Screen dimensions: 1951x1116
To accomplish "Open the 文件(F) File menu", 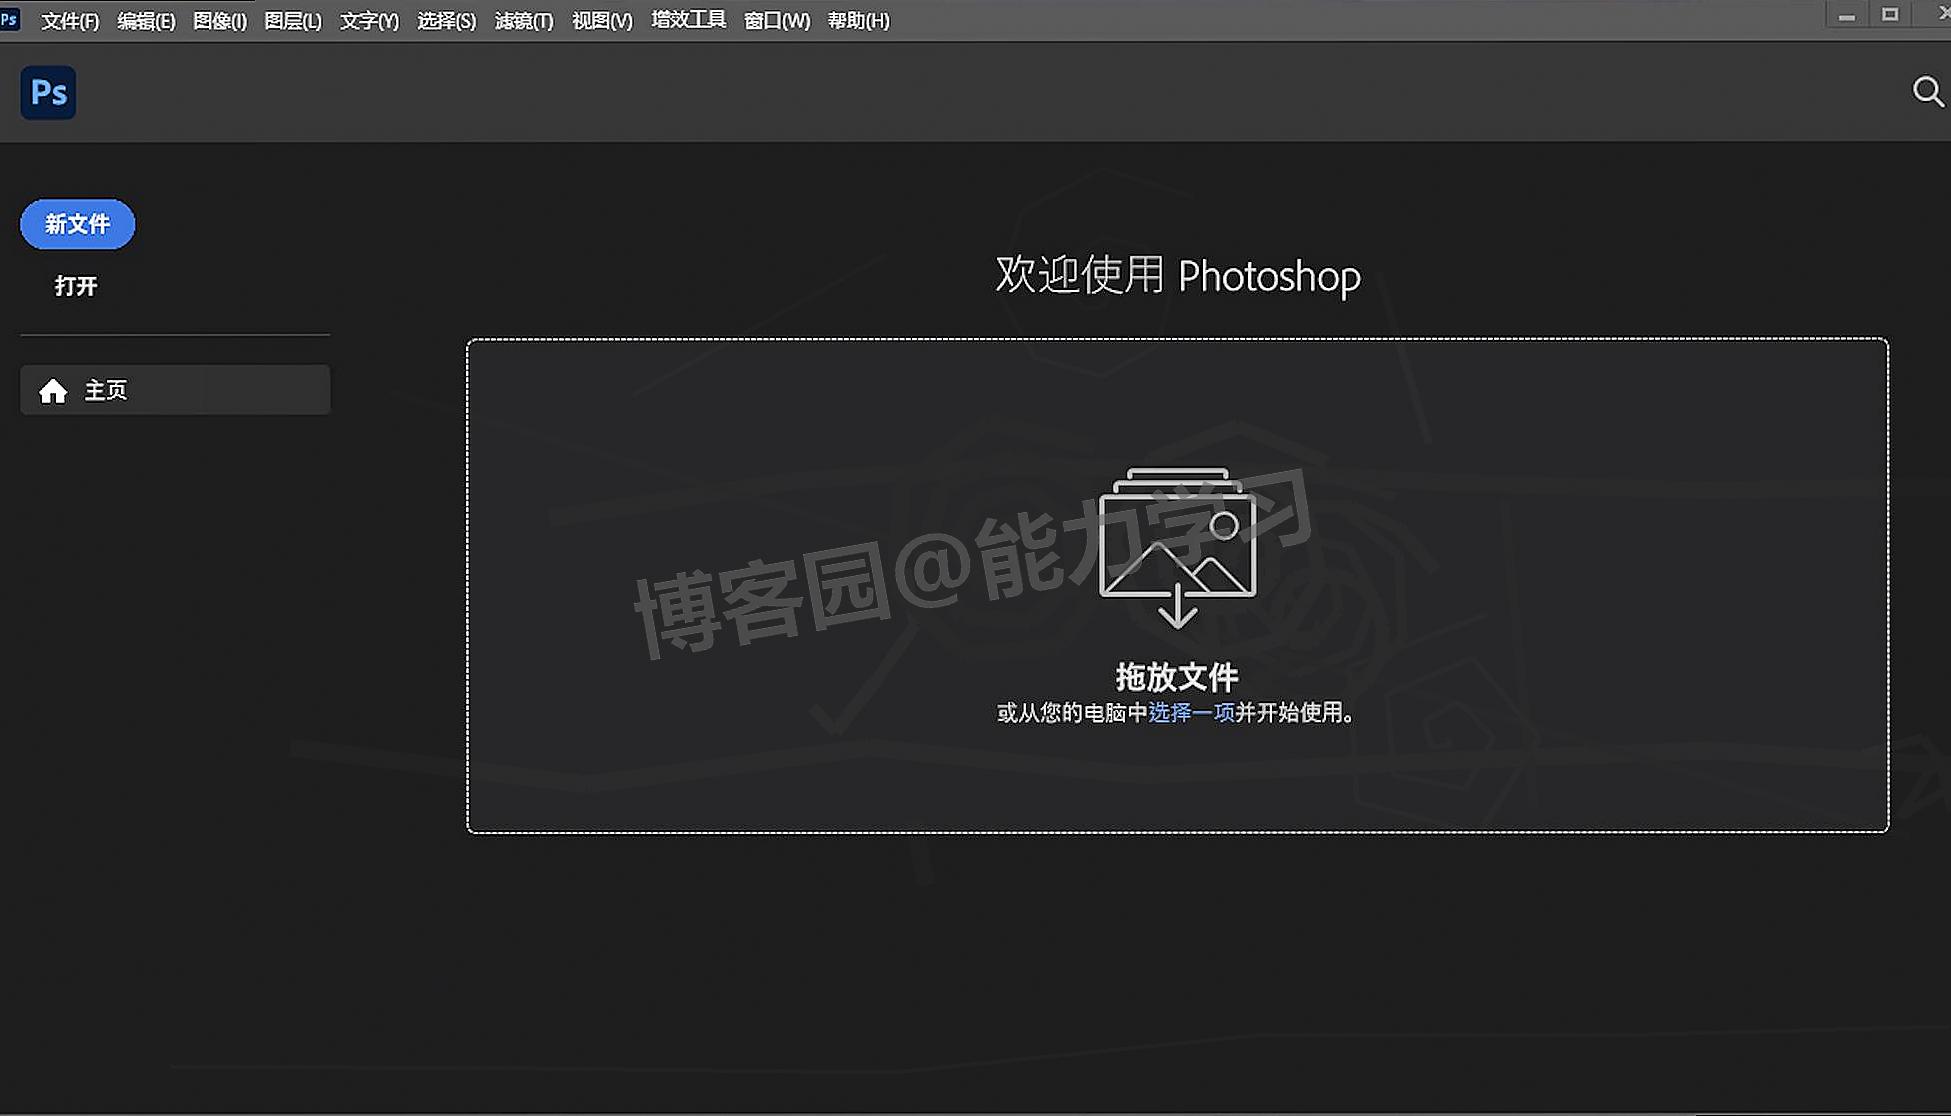I will [70, 21].
